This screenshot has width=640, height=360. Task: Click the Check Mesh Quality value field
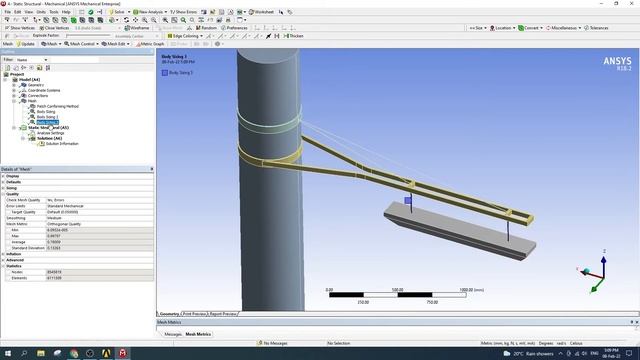100,200
